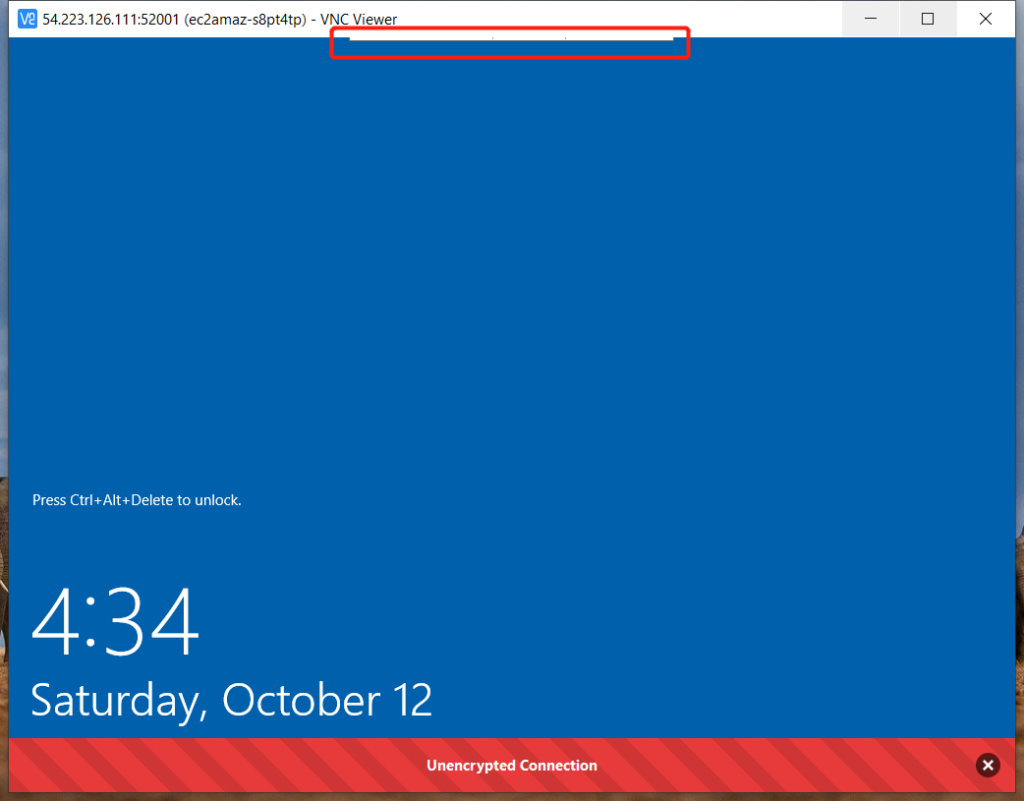Click the Saturday, October 12 date text
This screenshot has width=1024, height=801.
(231, 700)
